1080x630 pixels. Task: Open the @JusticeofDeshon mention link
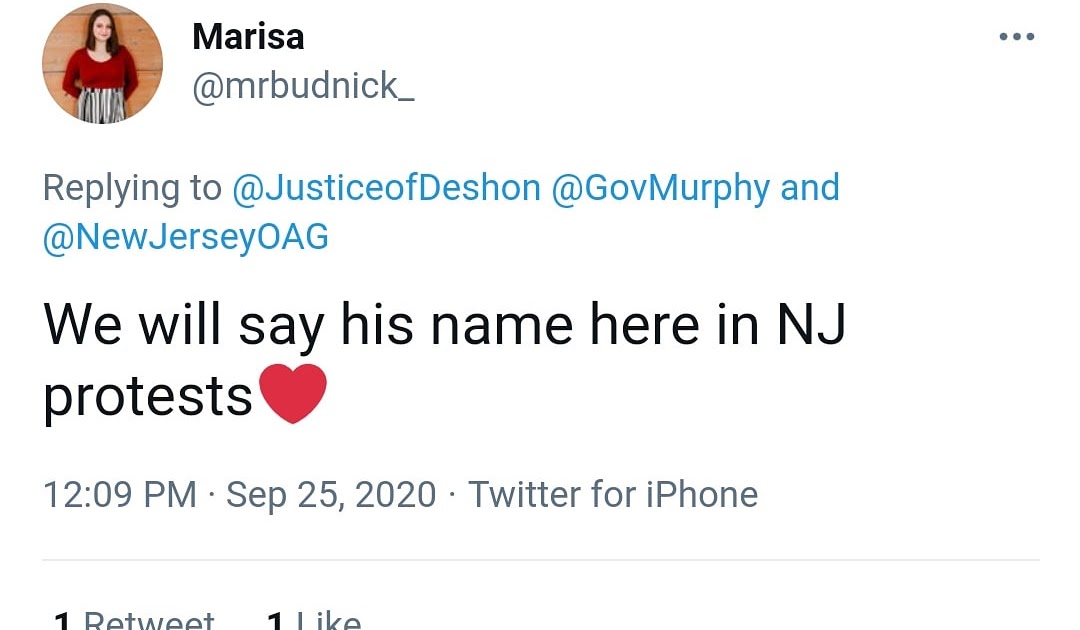click(386, 187)
